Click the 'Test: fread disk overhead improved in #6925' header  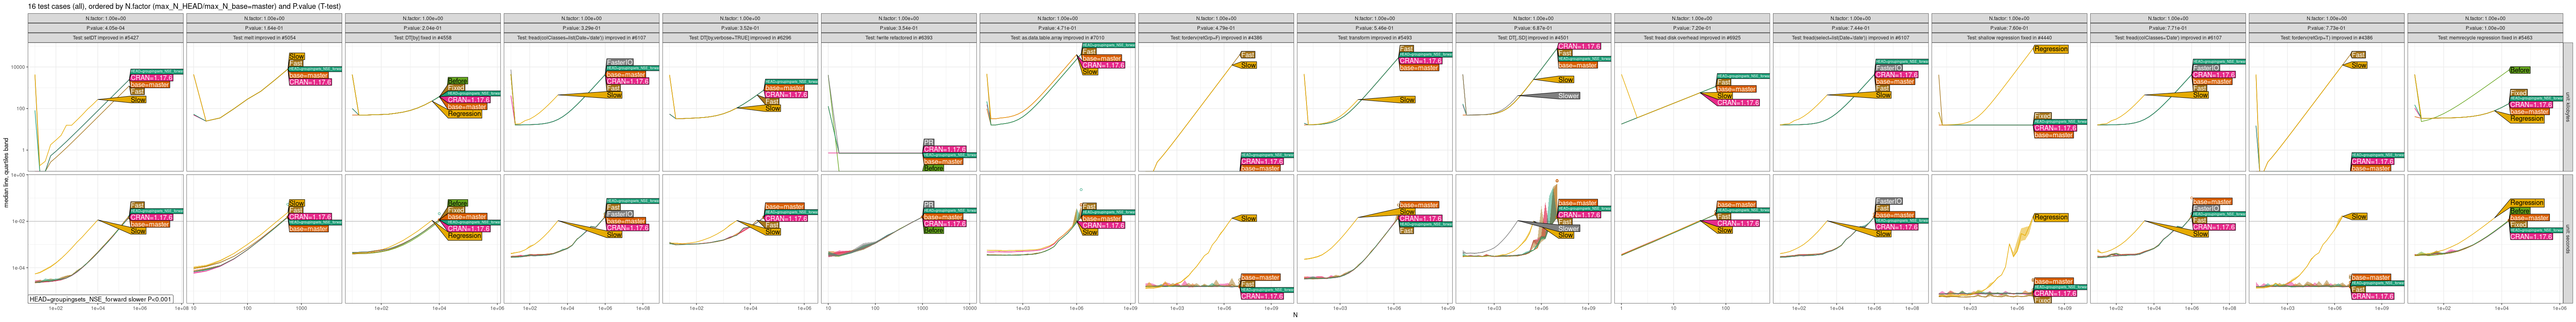coord(1691,38)
